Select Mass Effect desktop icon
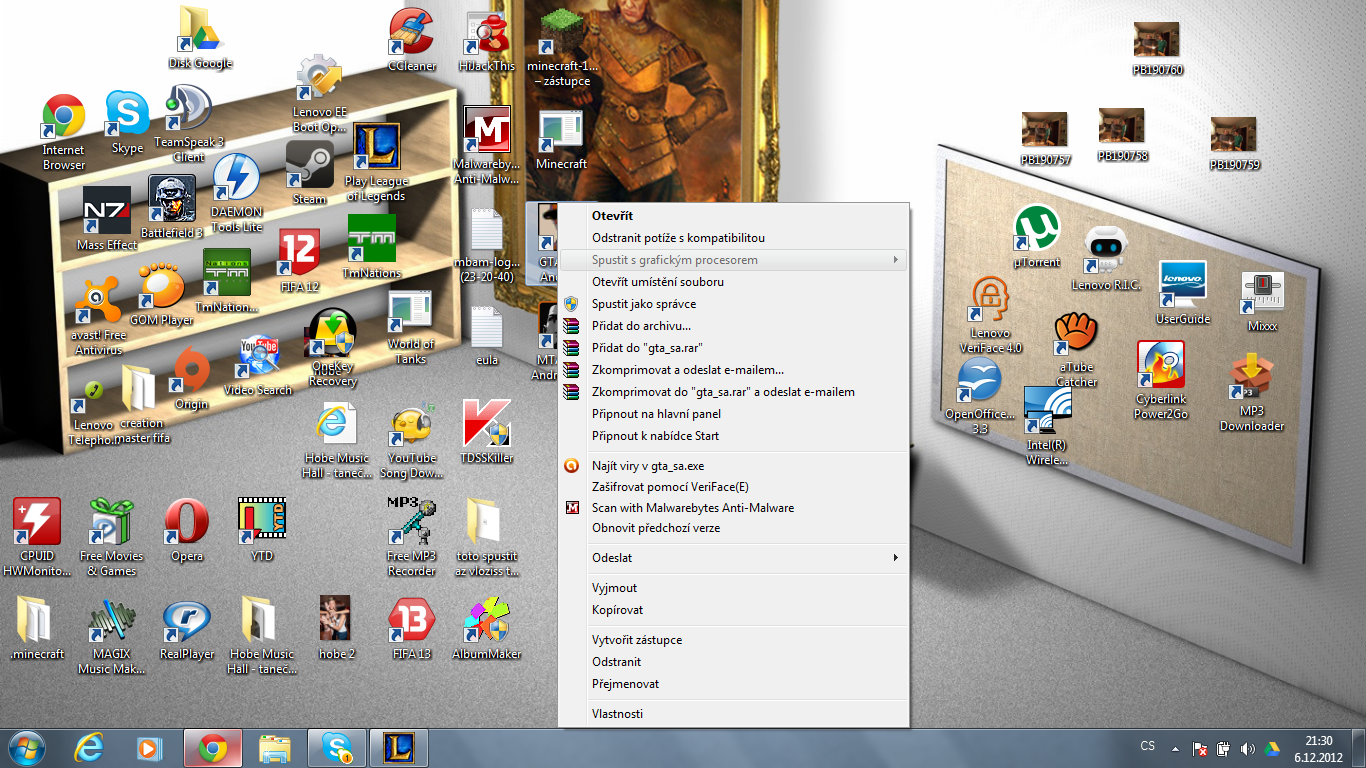Image resolution: width=1366 pixels, height=768 pixels. (x=107, y=218)
